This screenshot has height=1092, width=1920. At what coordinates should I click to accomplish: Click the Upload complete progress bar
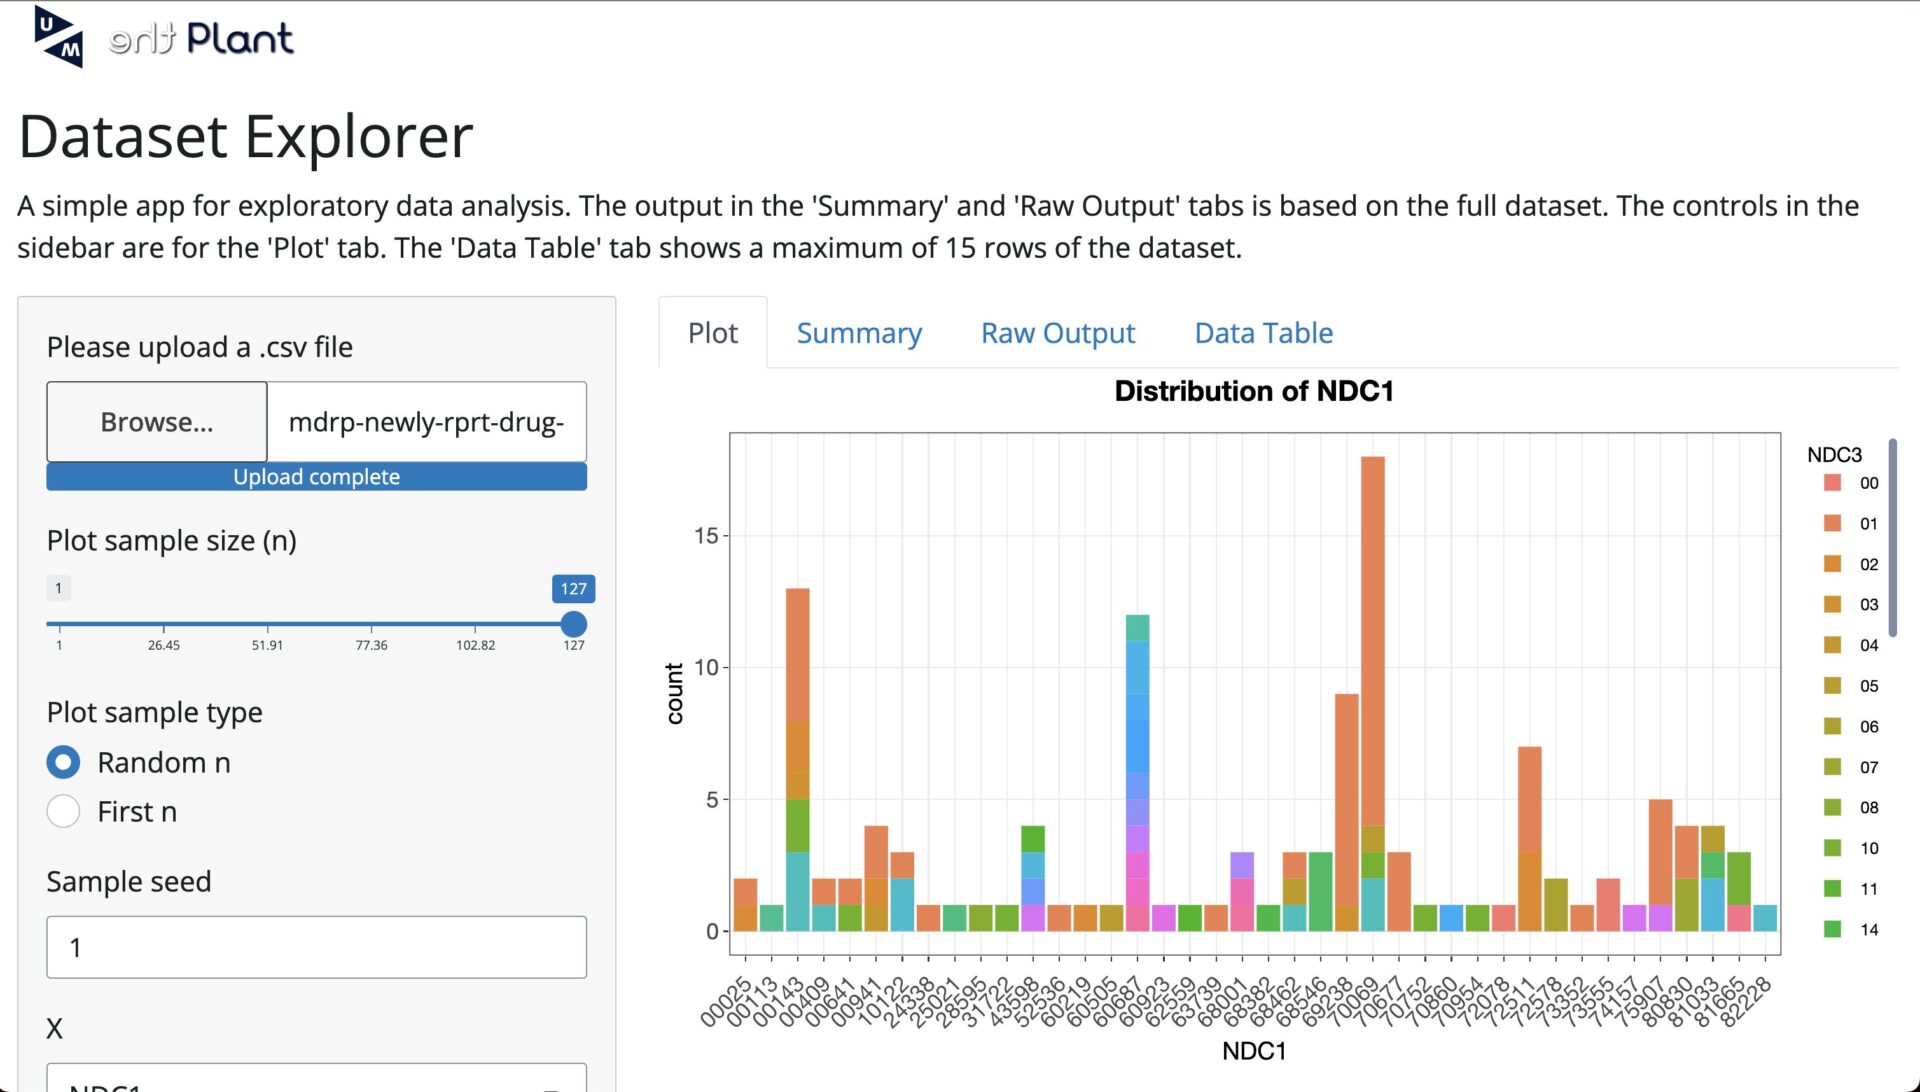click(x=317, y=477)
